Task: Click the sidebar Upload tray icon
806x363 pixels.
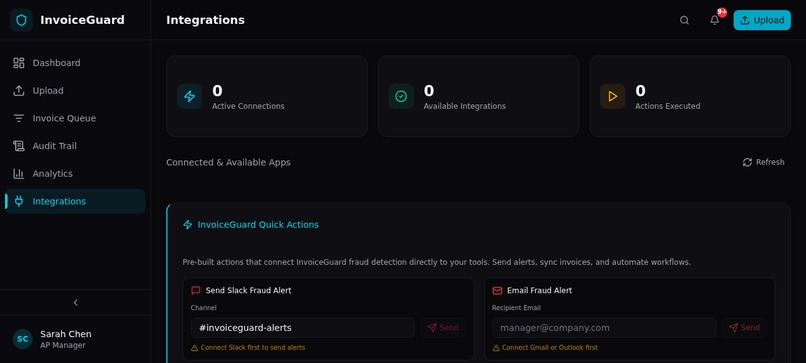Action: point(19,90)
